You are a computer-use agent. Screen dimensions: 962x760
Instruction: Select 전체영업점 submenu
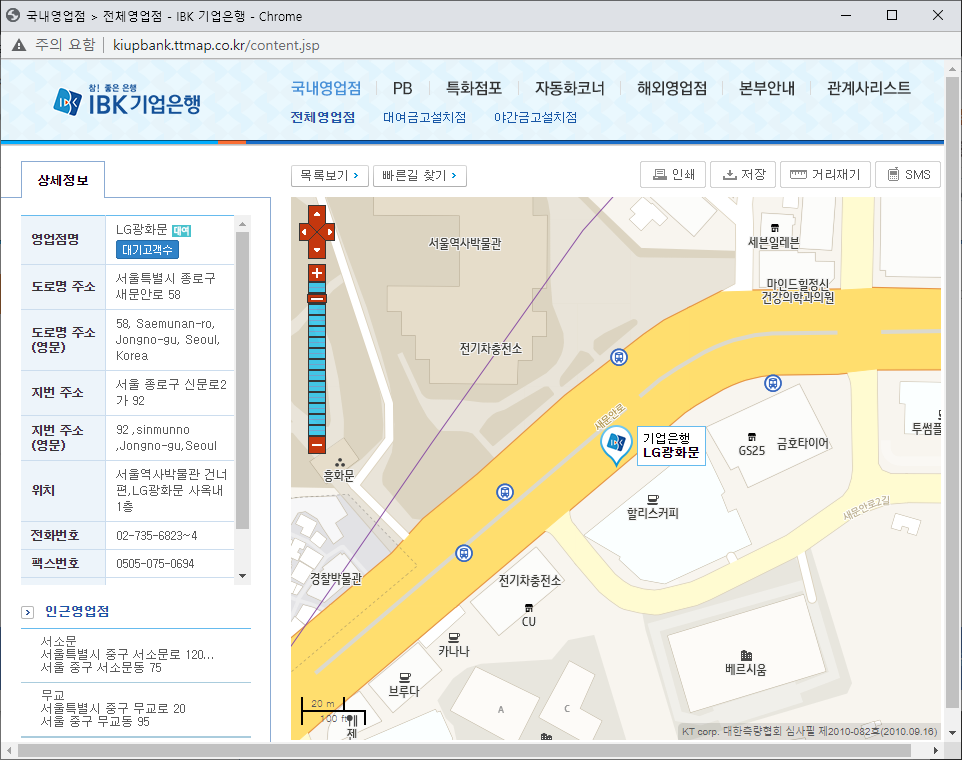pyautogui.click(x=323, y=117)
